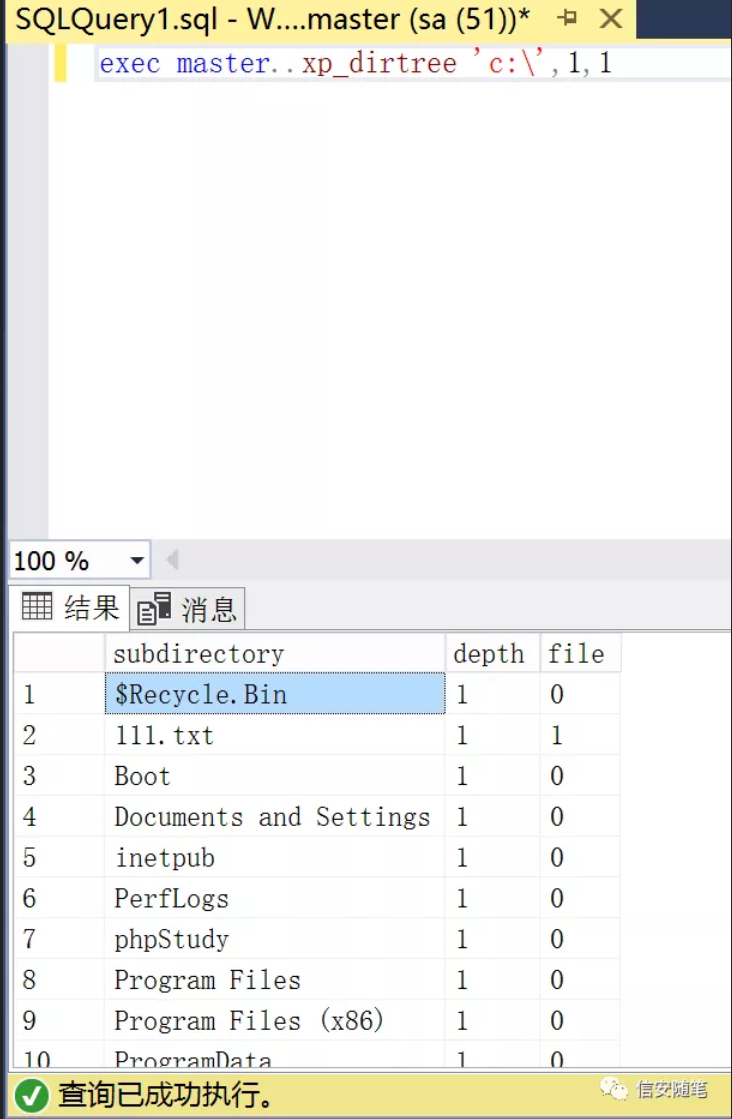This screenshot has height=1119, width=732.
Task: Click the messages icon on 消息 tab
Action: pos(154,609)
